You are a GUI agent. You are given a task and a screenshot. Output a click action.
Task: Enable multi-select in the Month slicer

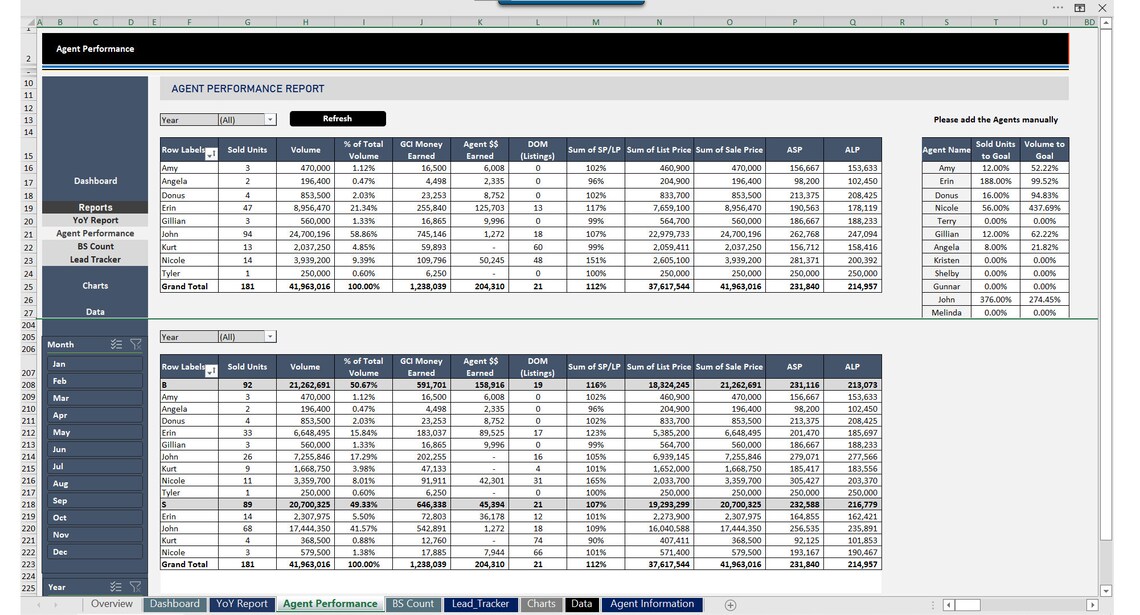click(x=118, y=343)
